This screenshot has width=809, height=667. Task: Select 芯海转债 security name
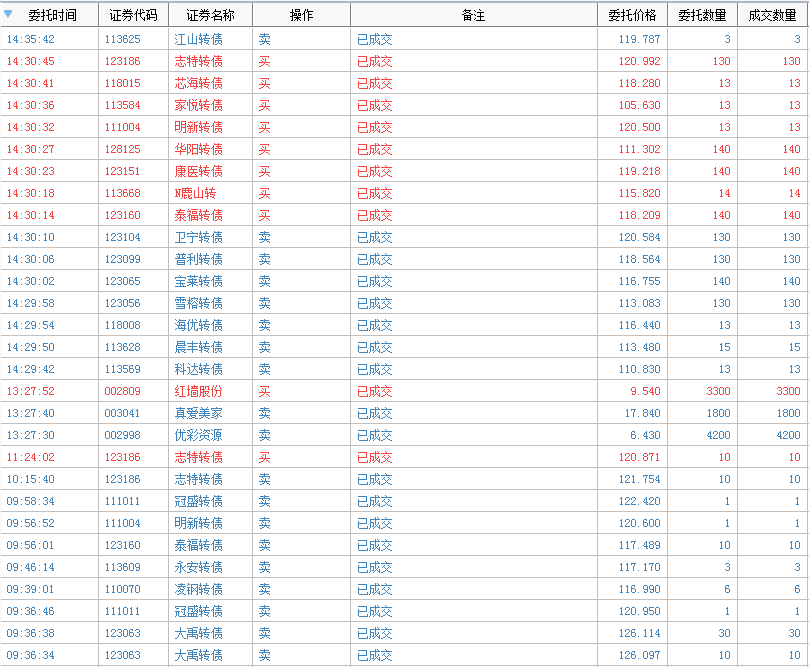[x=199, y=83]
